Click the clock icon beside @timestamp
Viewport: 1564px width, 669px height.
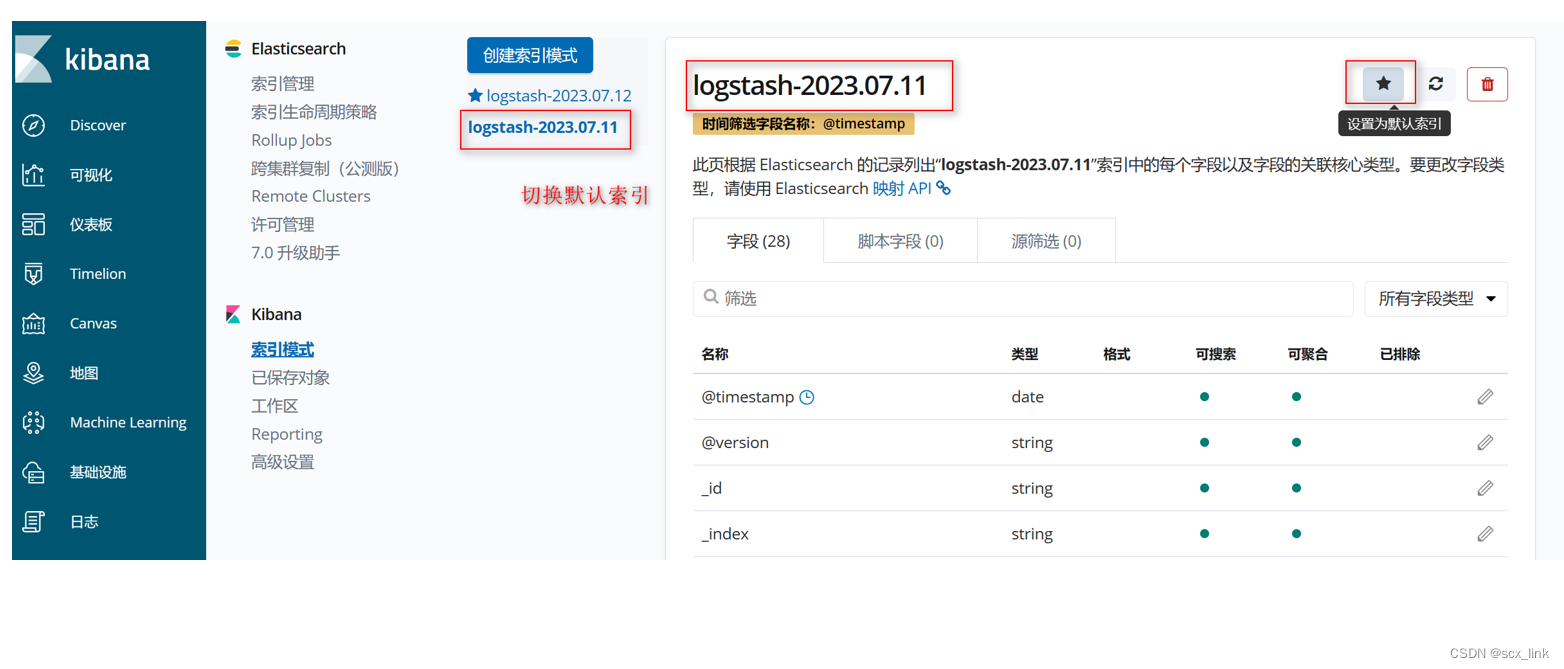807,397
